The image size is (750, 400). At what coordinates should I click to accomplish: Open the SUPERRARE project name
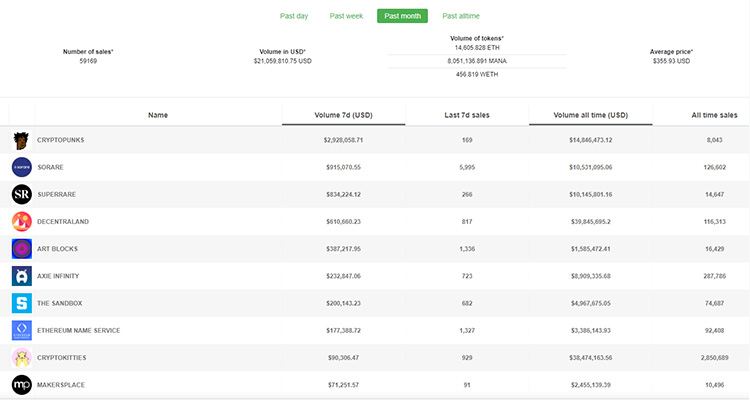(57, 194)
